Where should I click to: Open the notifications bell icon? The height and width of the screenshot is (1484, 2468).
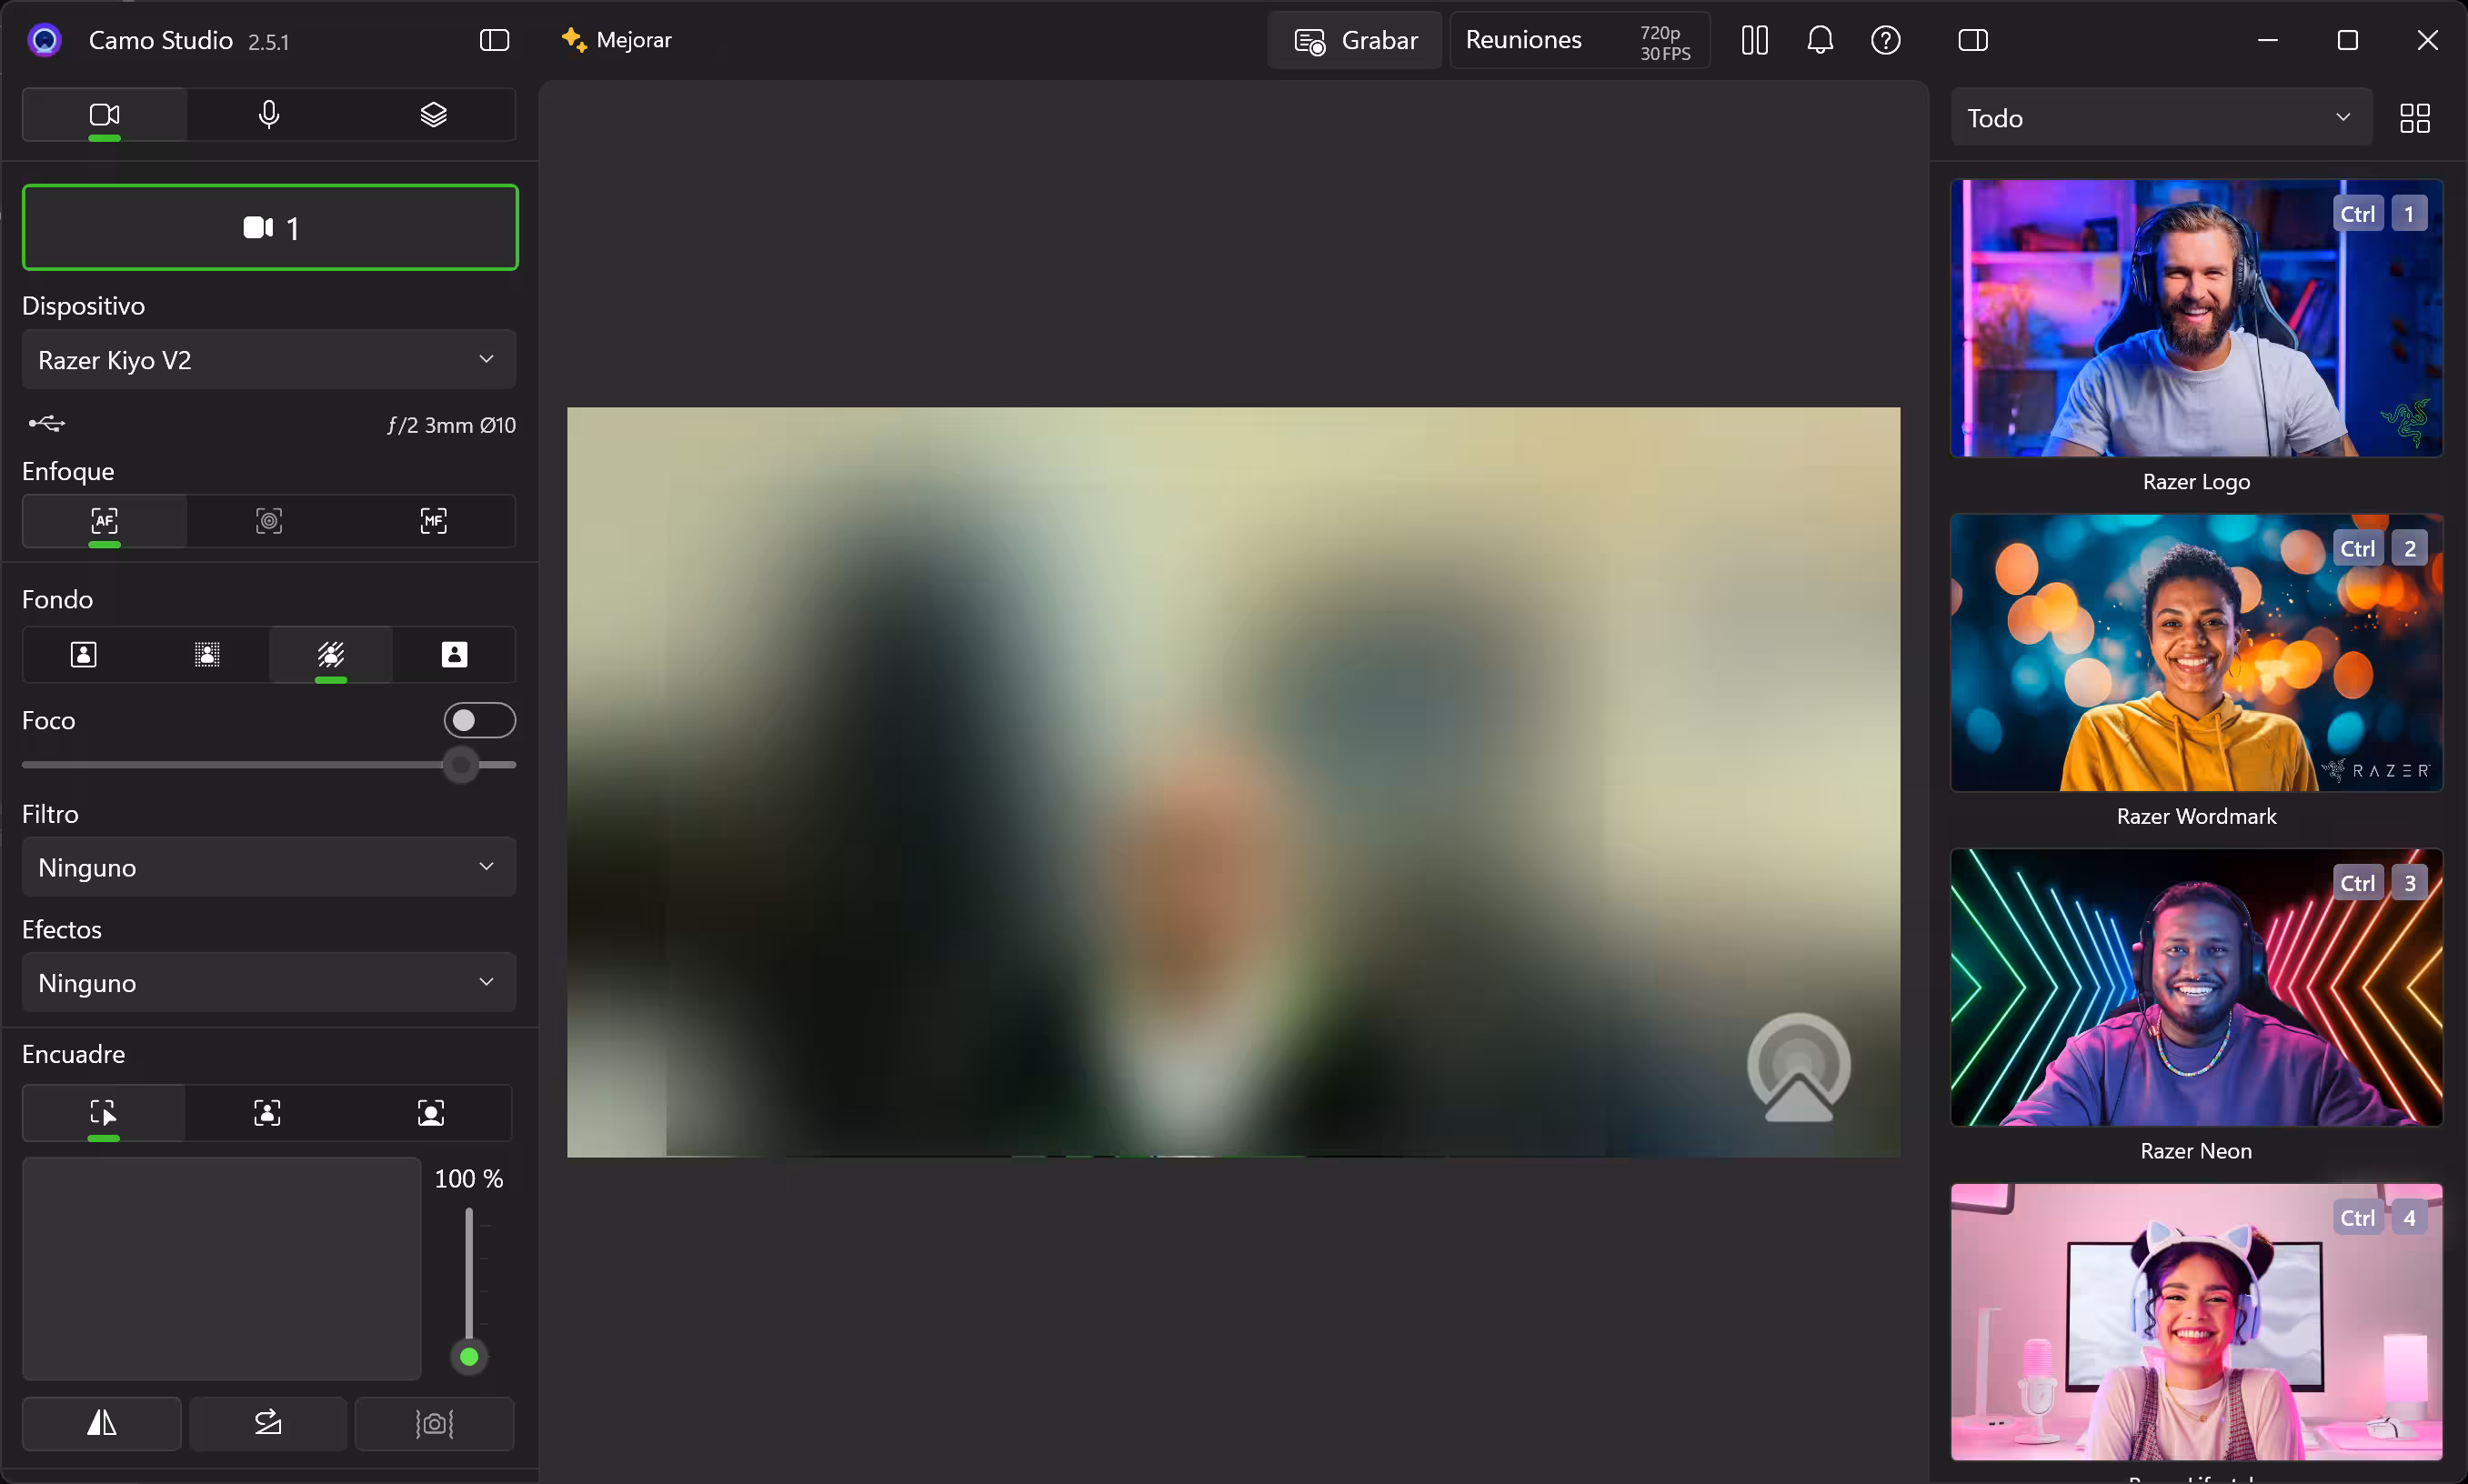point(1820,40)
